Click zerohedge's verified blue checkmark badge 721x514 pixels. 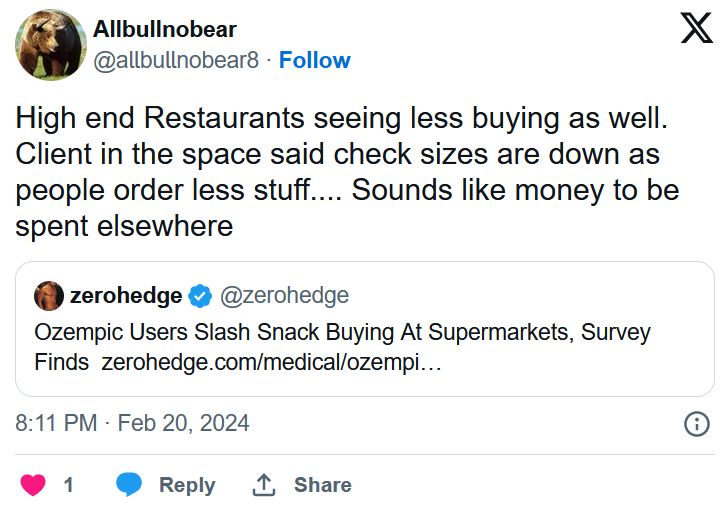click(x=200, y=296)
